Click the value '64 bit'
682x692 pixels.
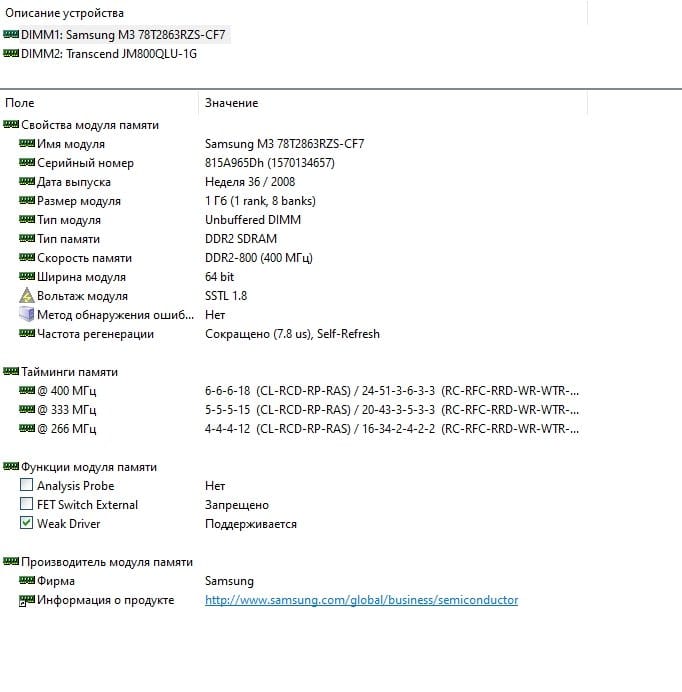[x=219, y=277]
